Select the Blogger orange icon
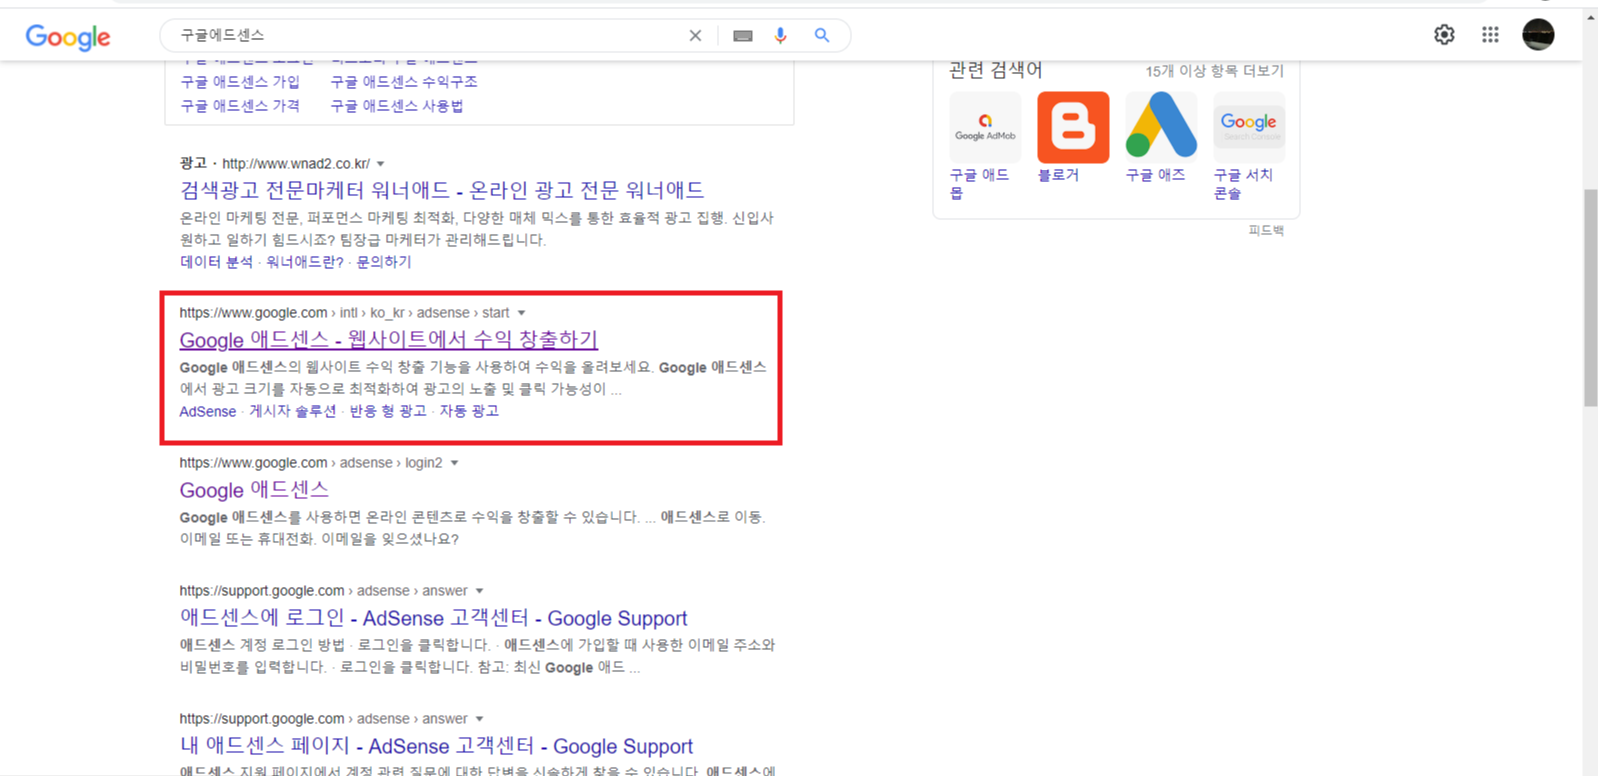The height and width of the screenshot is (776, 1598). [1073, 127]
